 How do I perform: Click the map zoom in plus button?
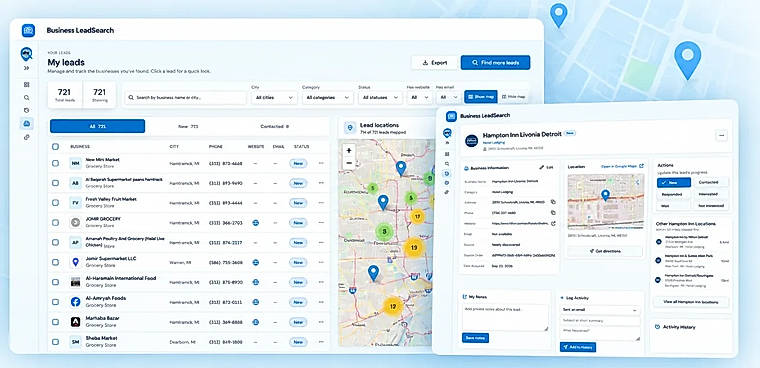point(349,151)
